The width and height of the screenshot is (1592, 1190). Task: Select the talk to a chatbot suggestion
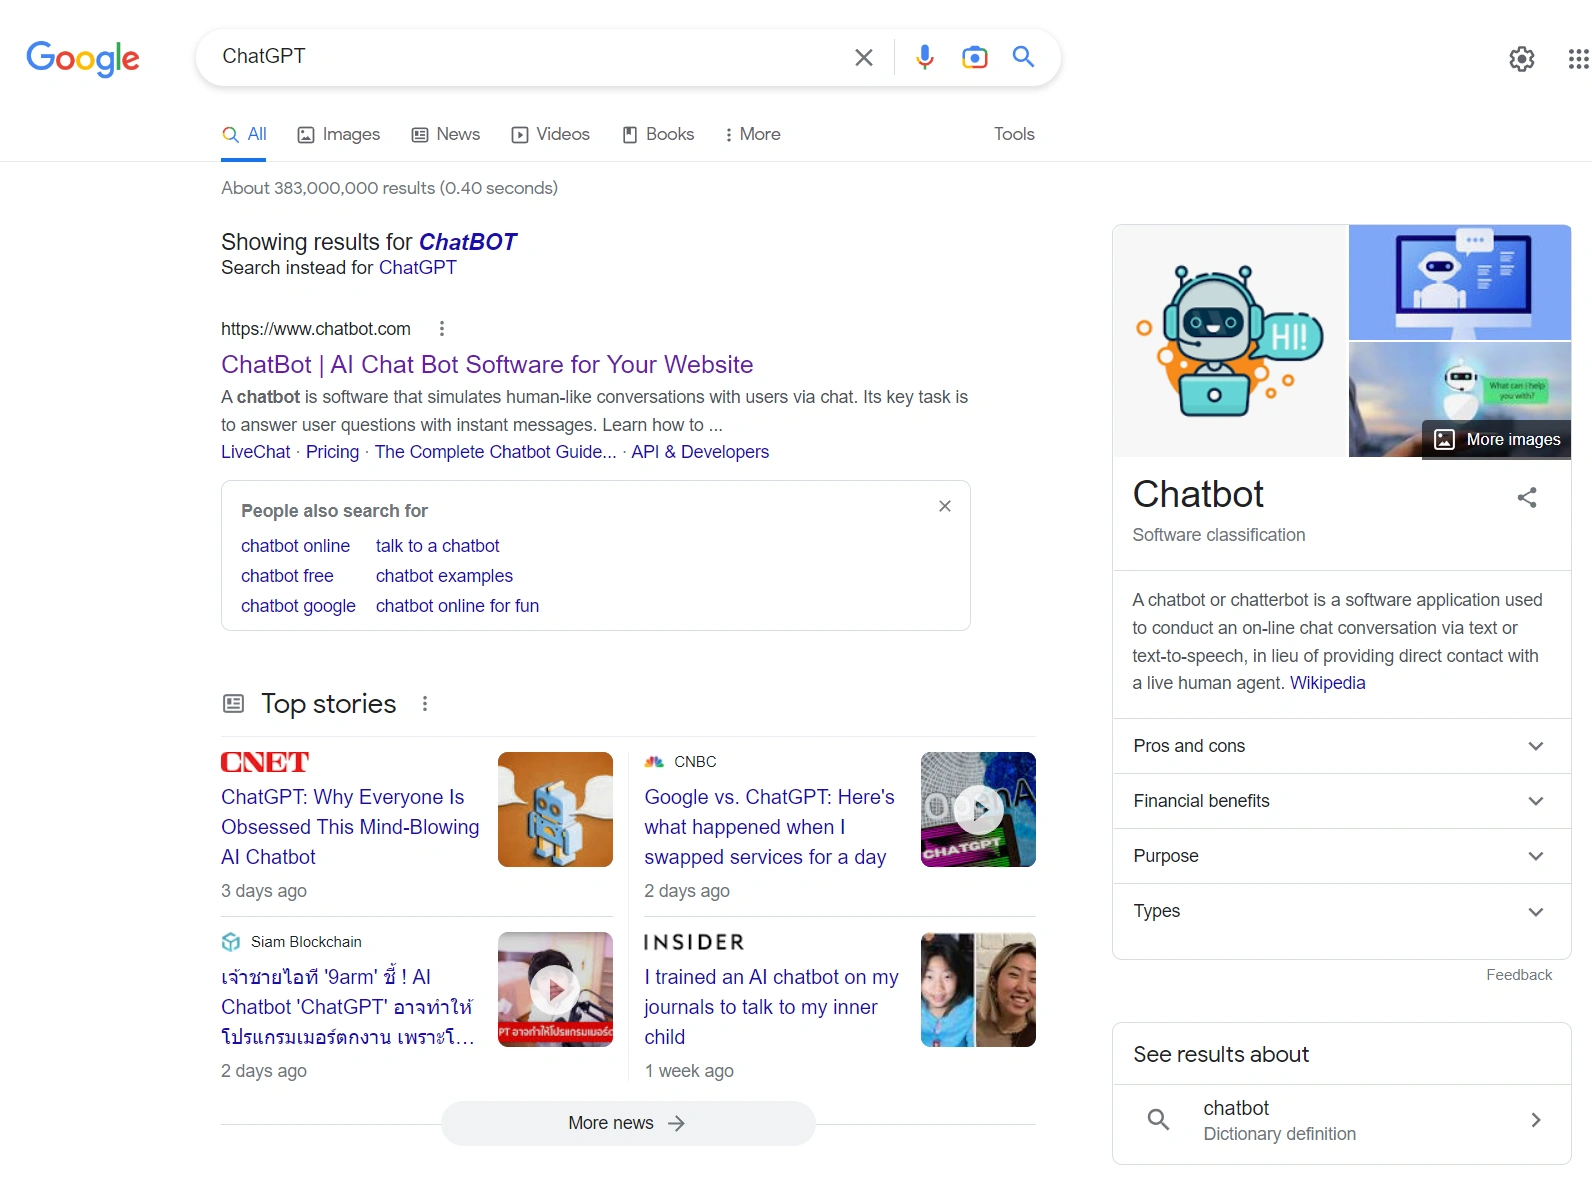pos(437,546)
